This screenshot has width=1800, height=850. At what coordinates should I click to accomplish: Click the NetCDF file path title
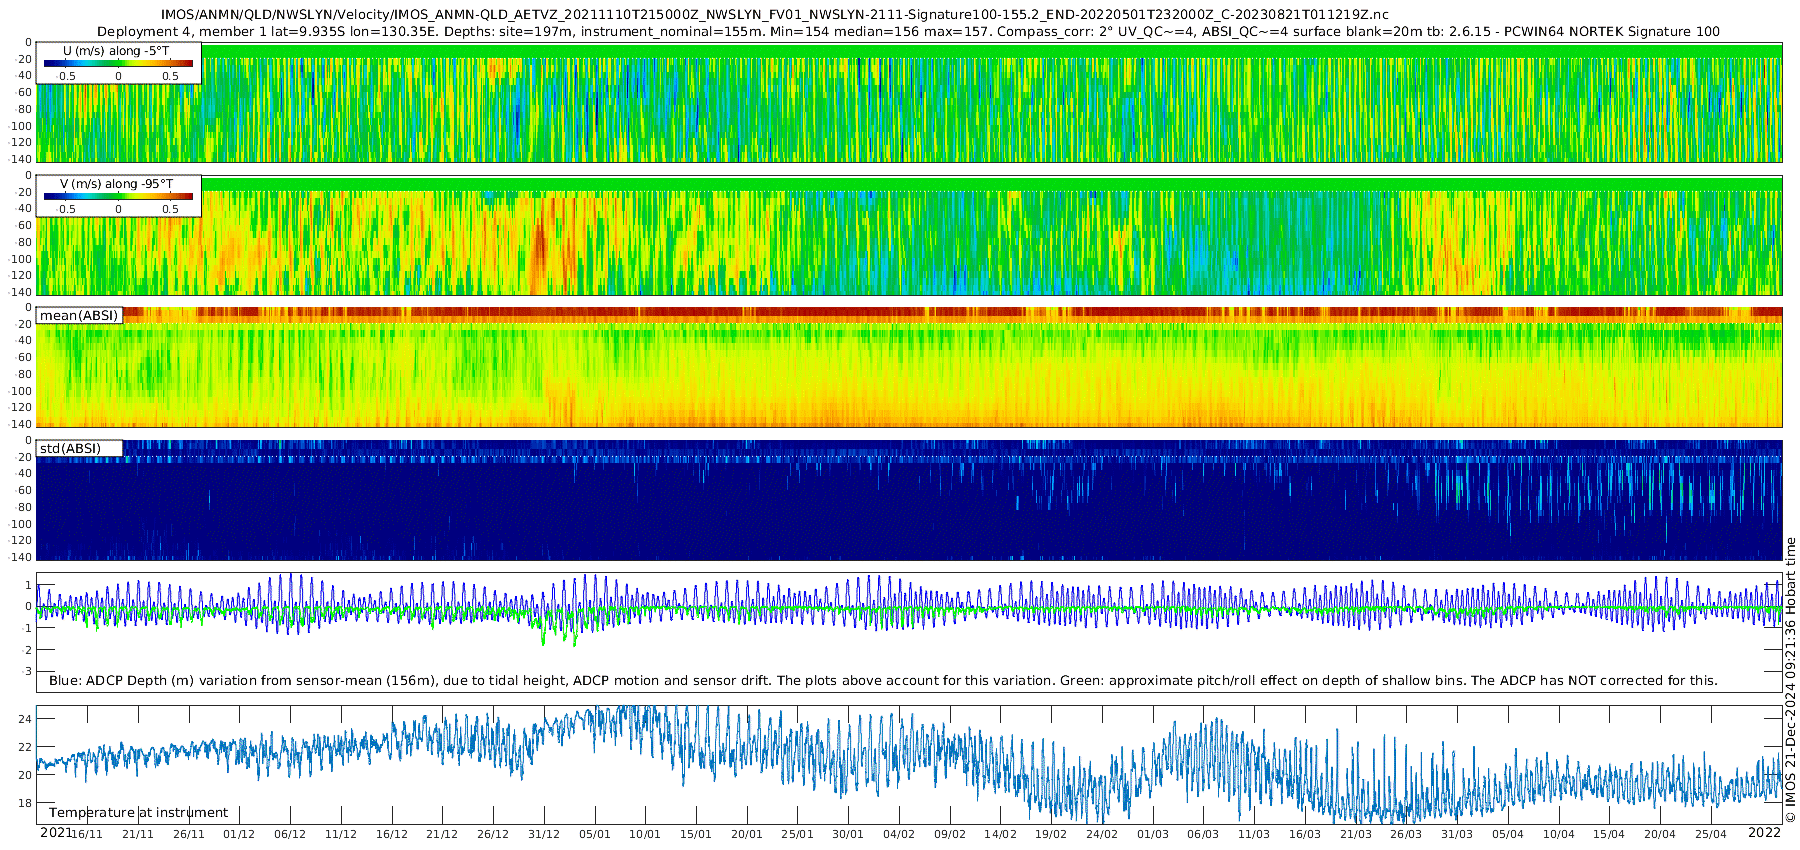pos(774,14)
